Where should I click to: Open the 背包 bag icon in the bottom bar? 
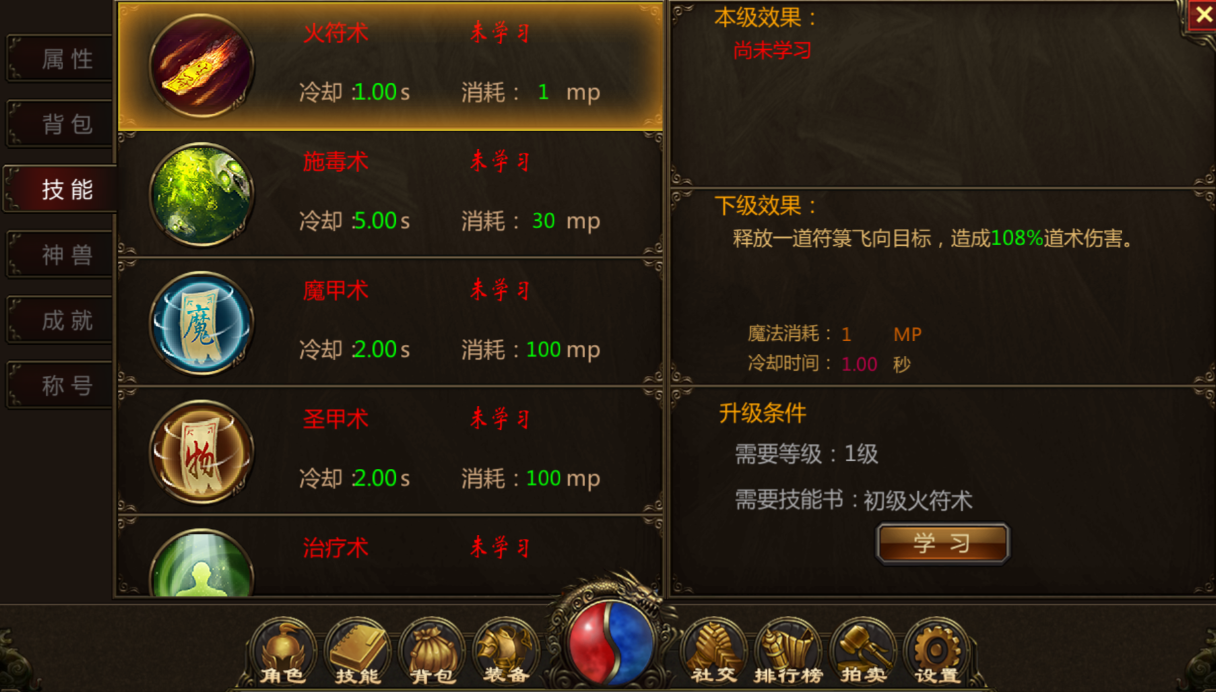(432, 652)
